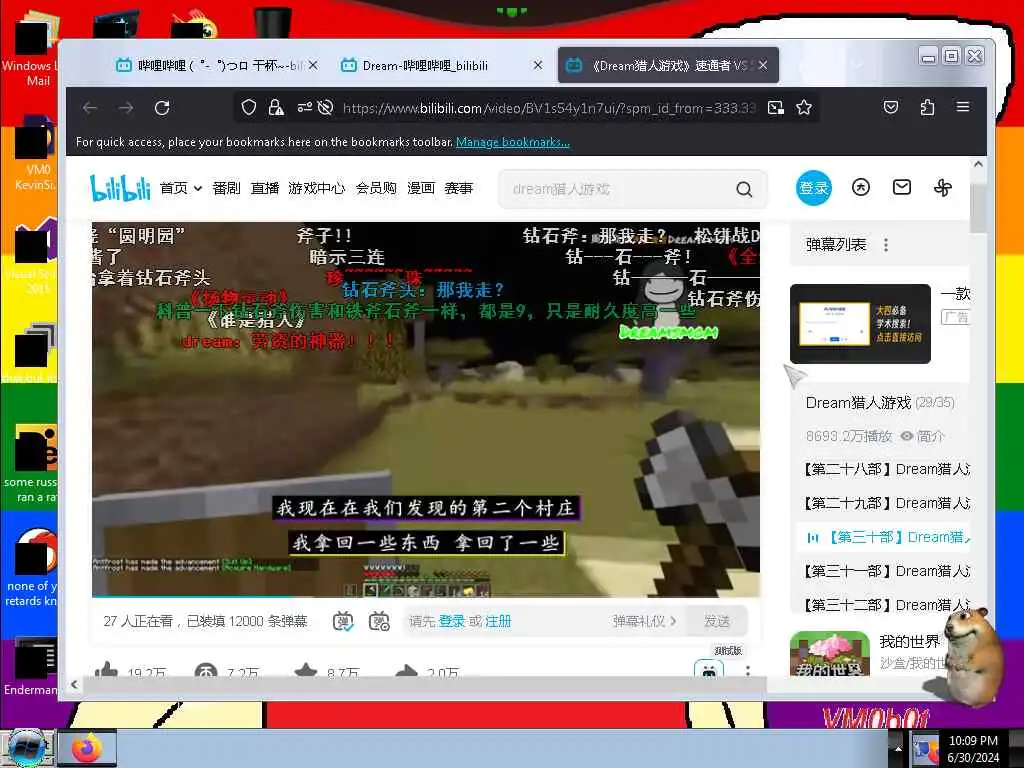Click the video progress bar
Screen dimensions: 1024x768
[x=426, y=596]
